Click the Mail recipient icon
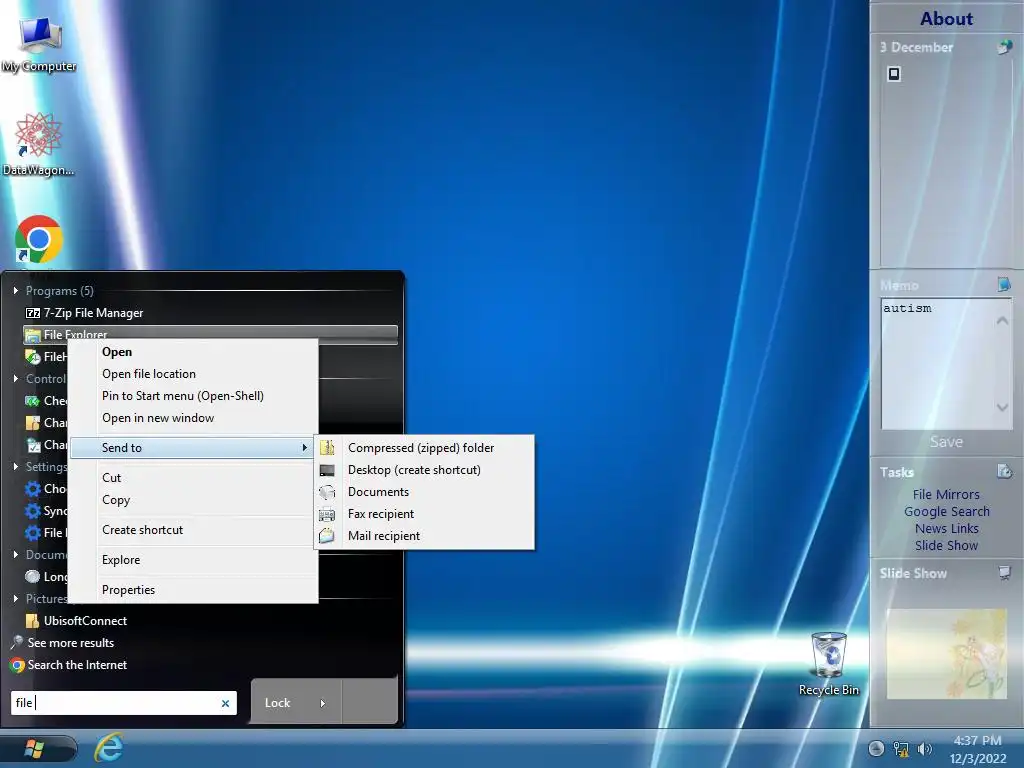The image size is (1024, 768). (327, 536)
